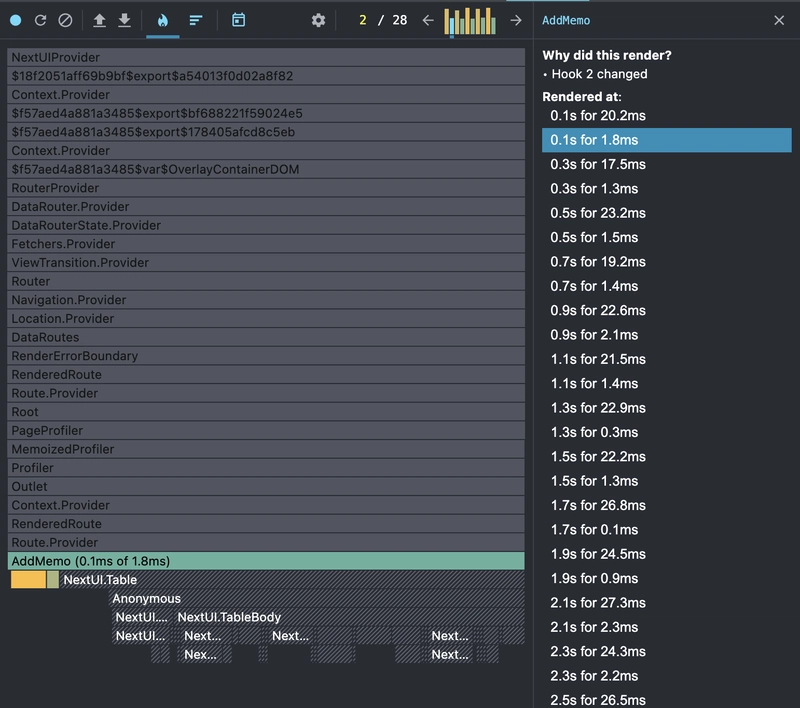Switch to Ranked chart tab
Viewport: 800px width, 708px height.
click(x=196, y=20)
